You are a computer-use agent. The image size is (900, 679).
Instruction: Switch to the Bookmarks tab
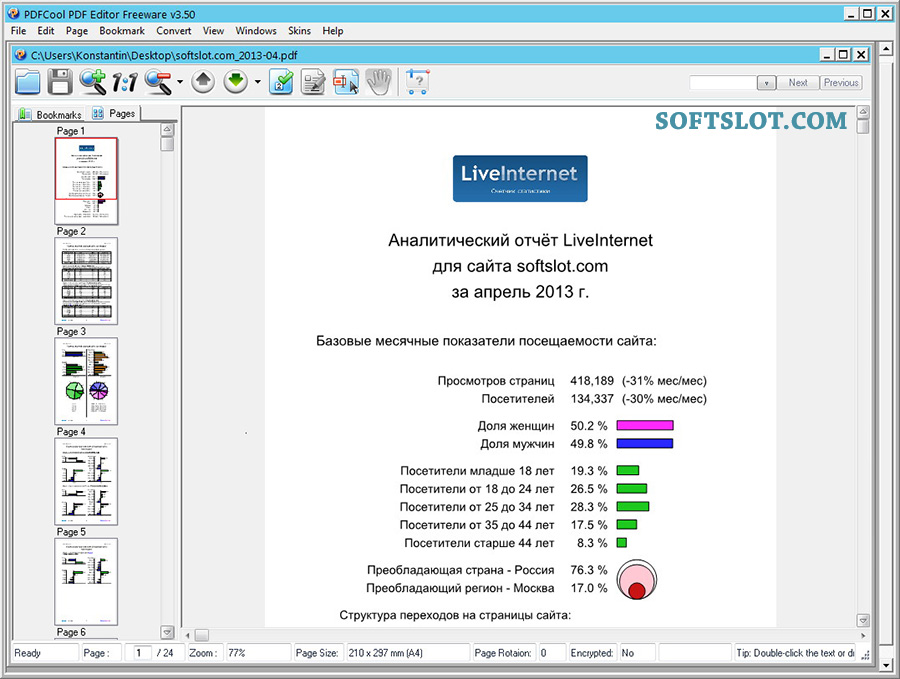click(x=51, y=114)
